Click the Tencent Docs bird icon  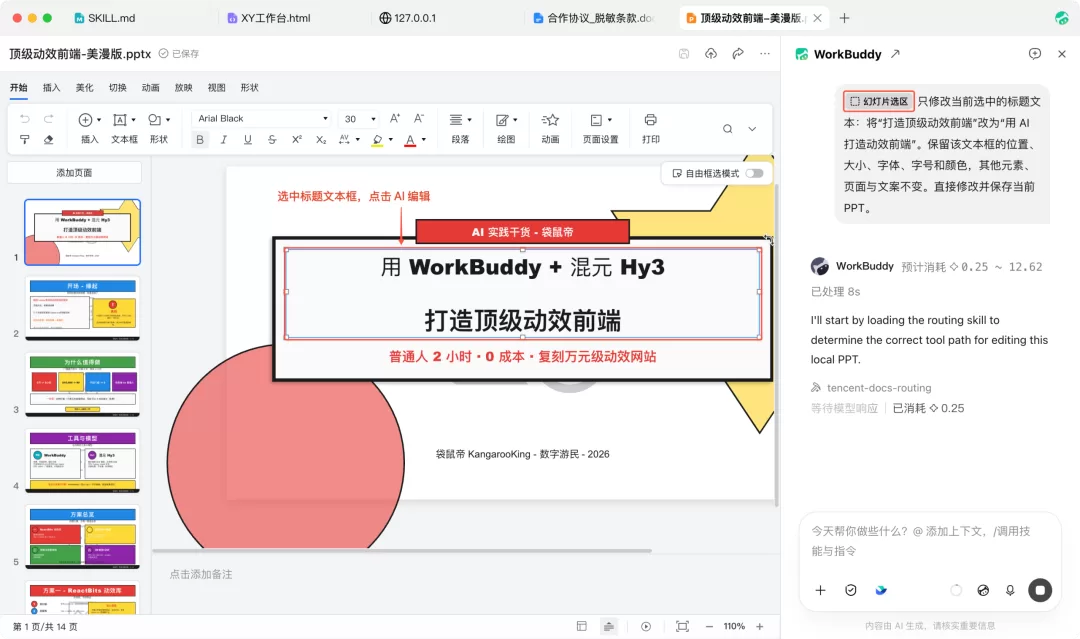[881, 590]
